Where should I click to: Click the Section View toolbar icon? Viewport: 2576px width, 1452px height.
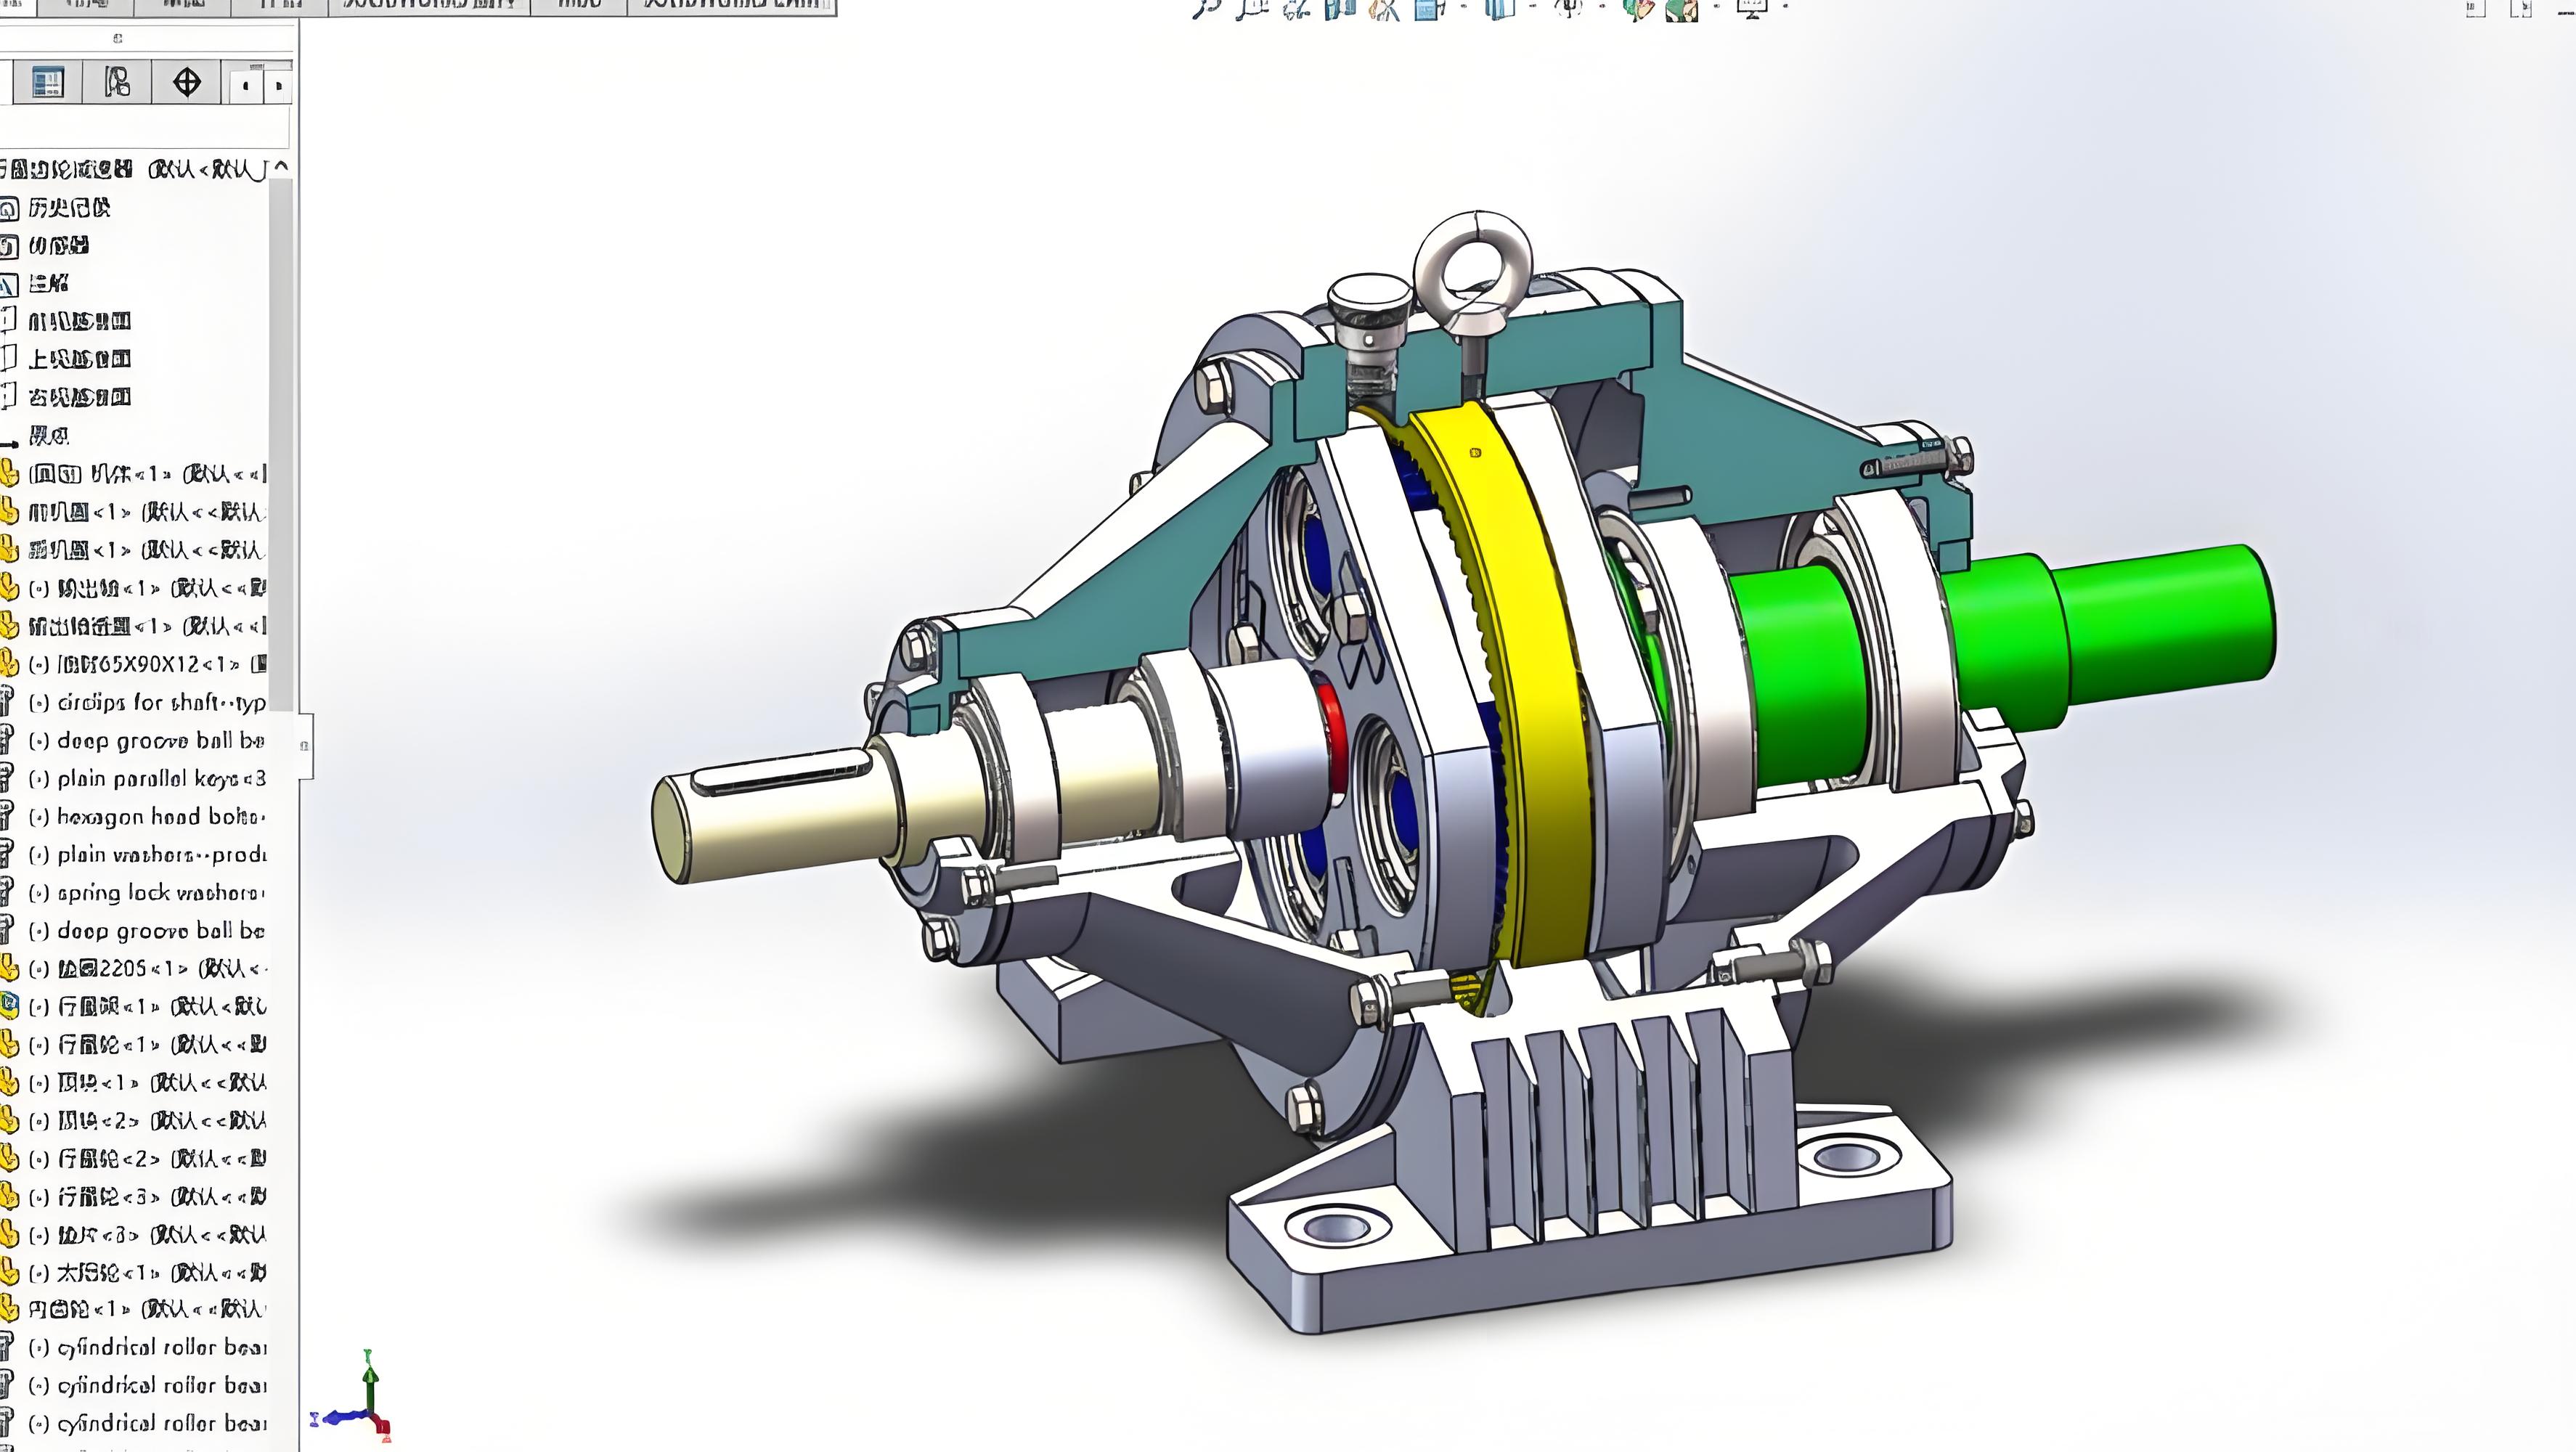(x=1340, y=8)
